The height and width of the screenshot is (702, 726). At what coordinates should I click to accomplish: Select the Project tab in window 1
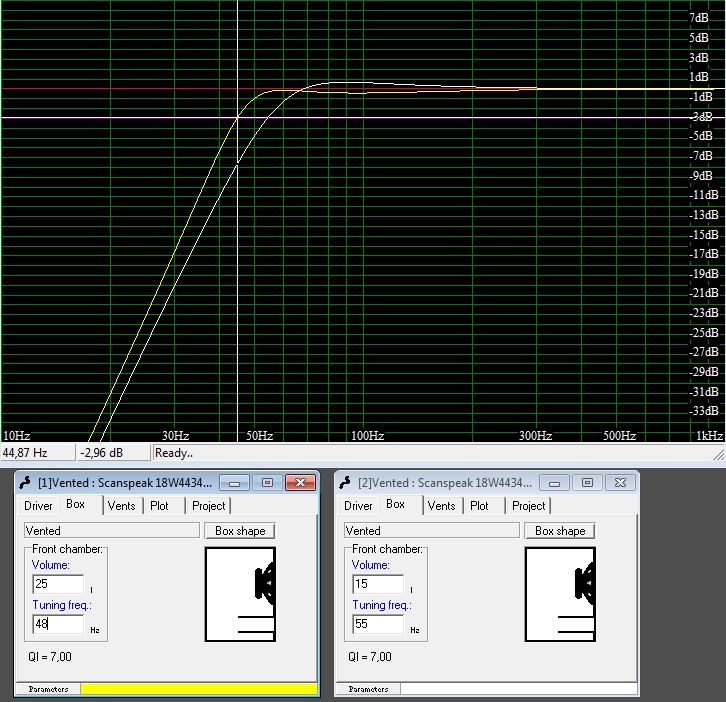[x=208, y=506]
